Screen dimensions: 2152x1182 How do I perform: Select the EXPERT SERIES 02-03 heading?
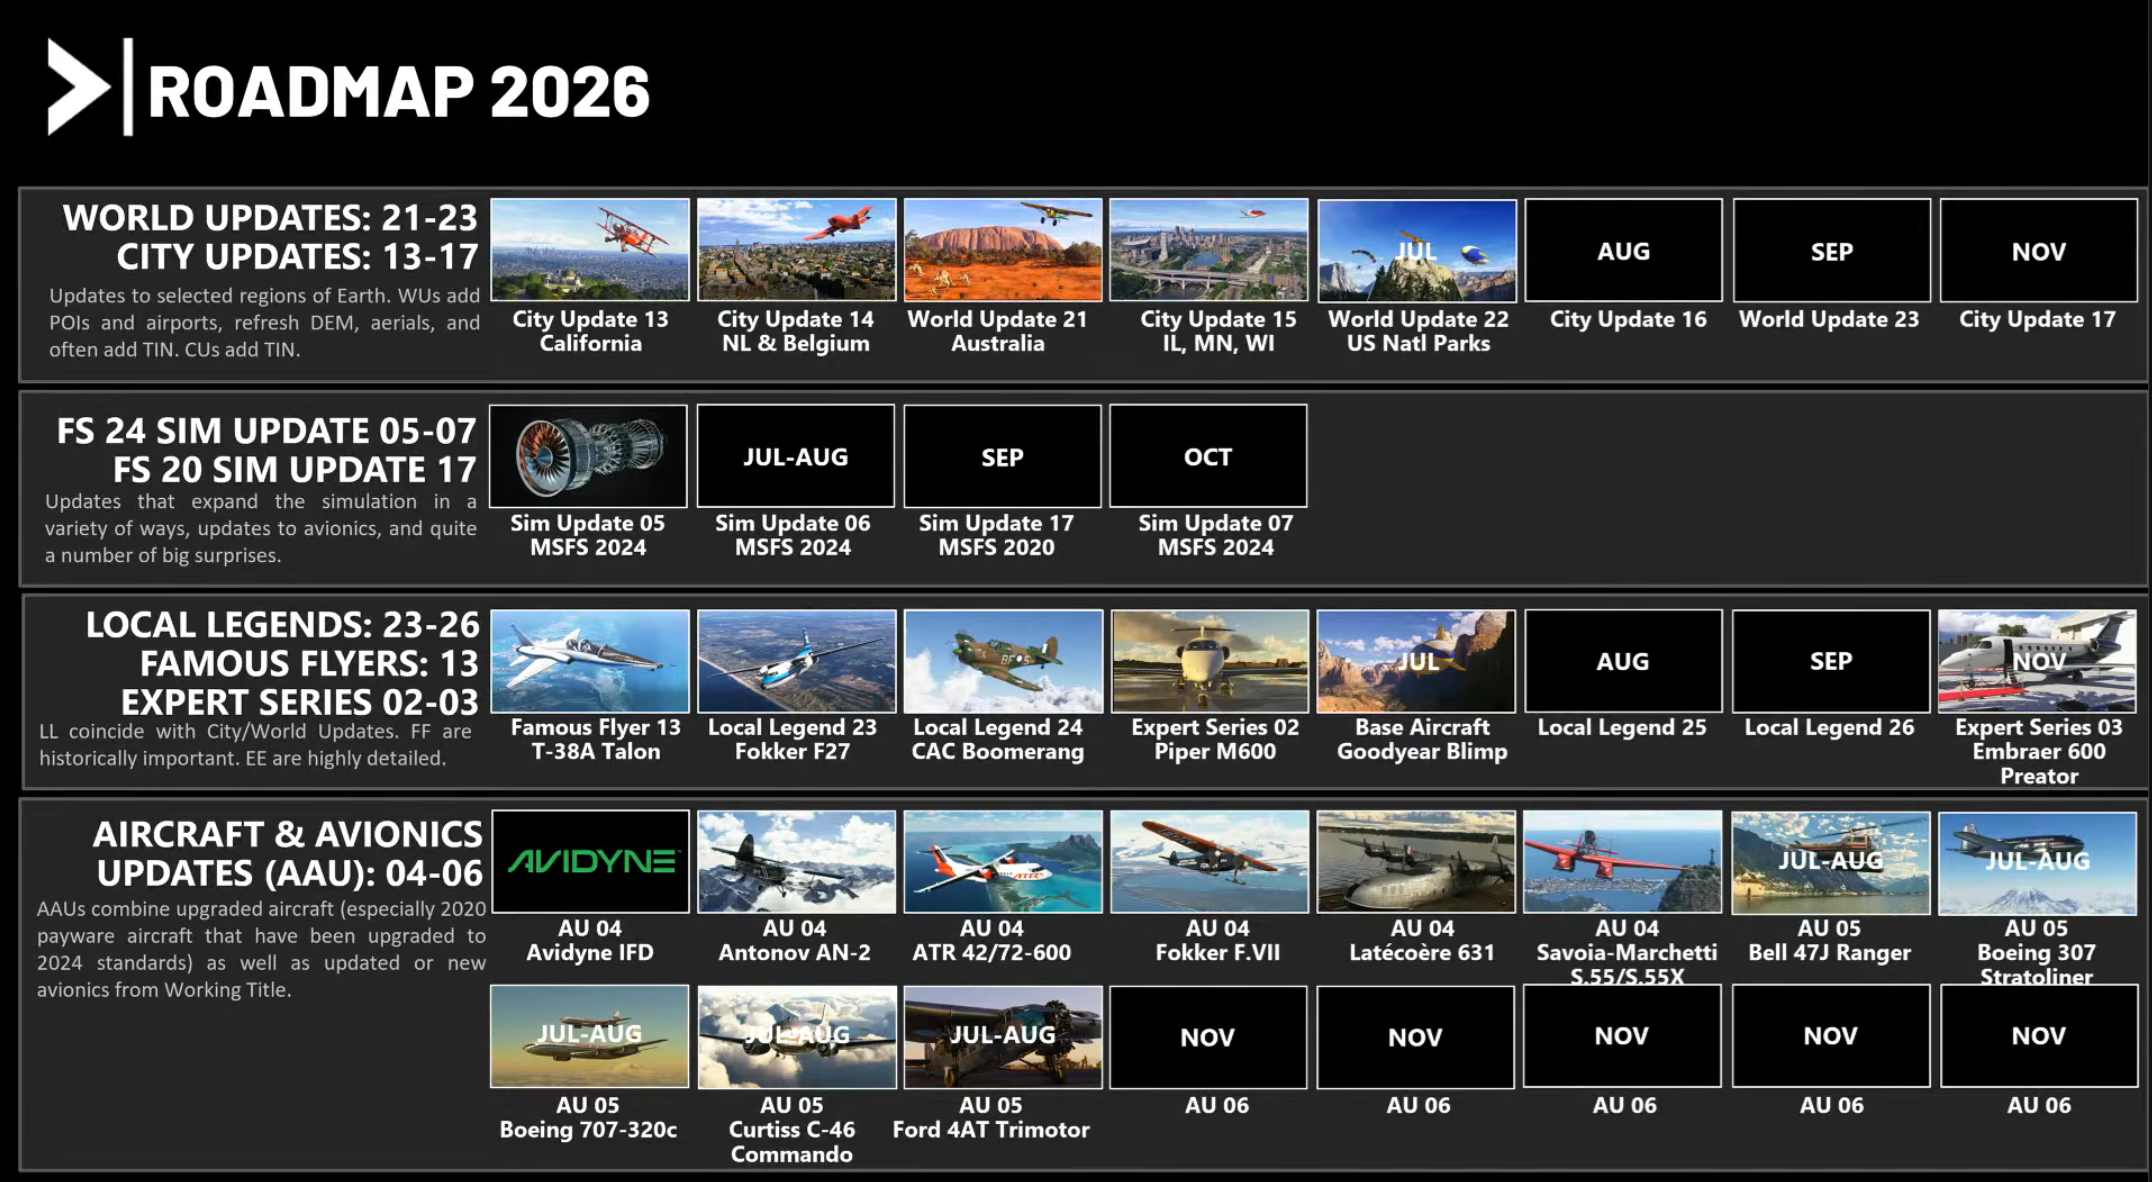pos(300,703)
